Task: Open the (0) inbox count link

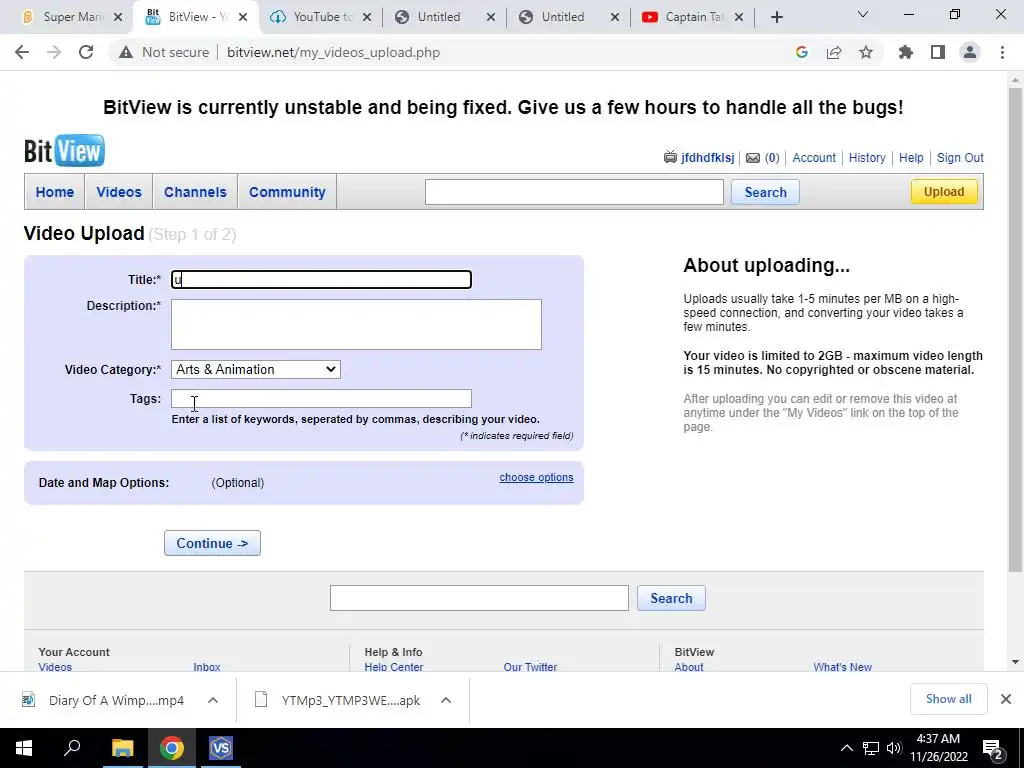Action: 772,157
